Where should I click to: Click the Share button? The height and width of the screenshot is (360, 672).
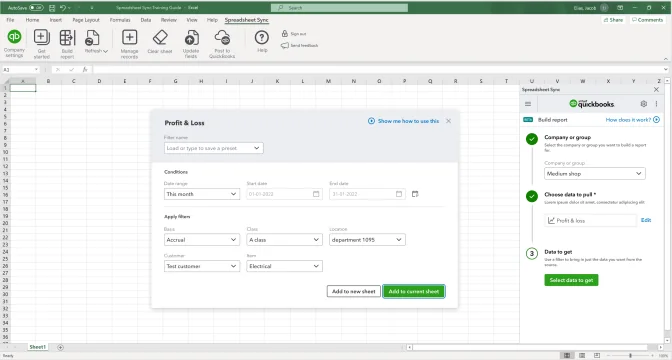613,20
